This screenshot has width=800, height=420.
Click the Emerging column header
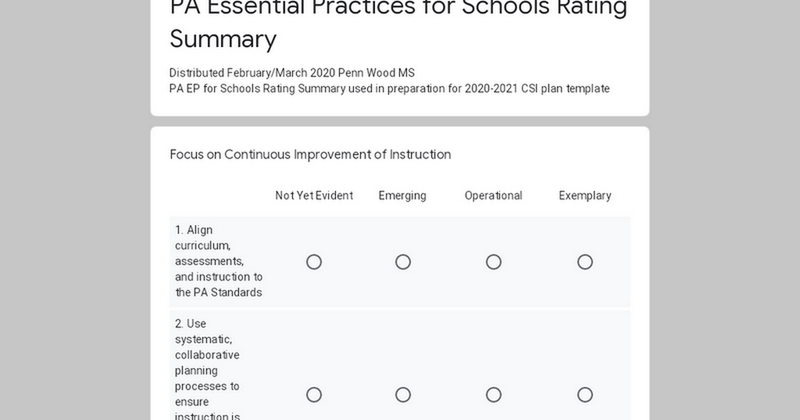[403, 196]
